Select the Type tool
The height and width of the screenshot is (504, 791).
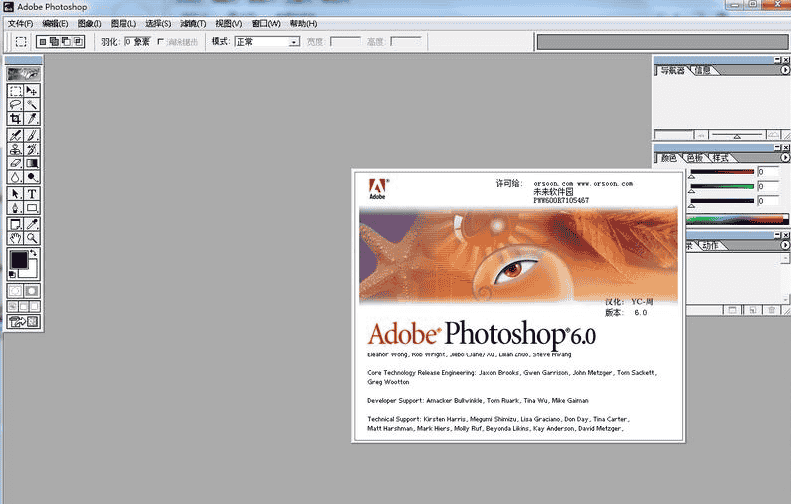point(32,194)
